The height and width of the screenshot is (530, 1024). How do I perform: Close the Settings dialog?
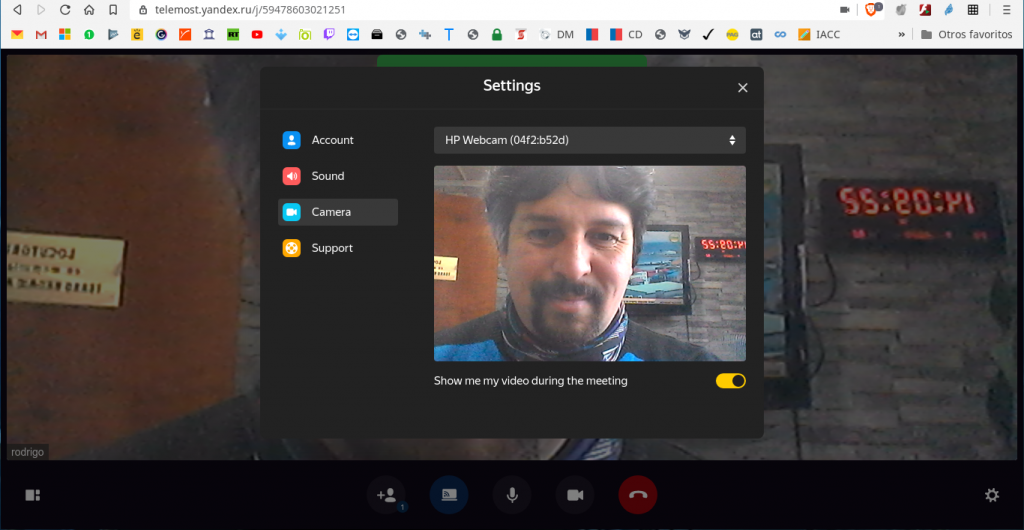(742, 88)
